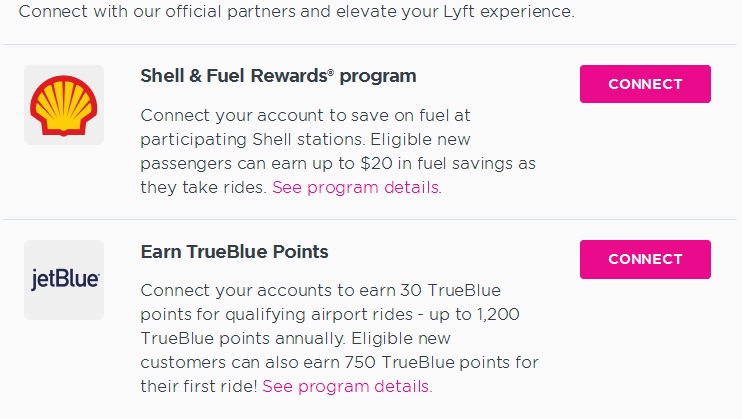Connect the Shell Fuel Rewards account

coord(645,84)
